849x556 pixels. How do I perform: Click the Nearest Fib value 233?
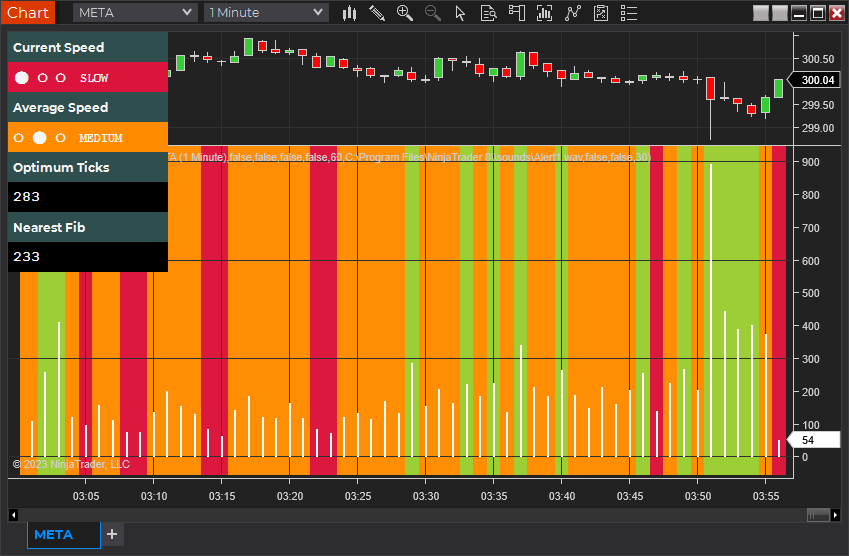(27, 257)
